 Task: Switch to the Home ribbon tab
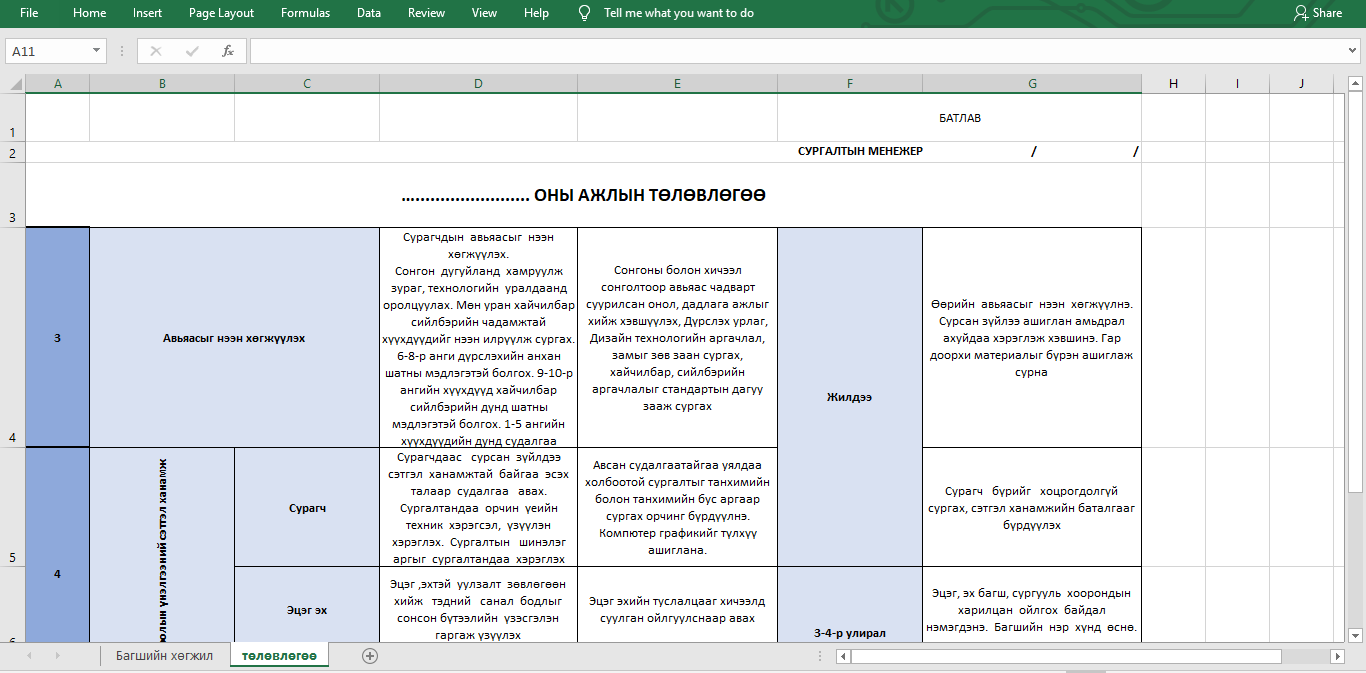(90, 13)
